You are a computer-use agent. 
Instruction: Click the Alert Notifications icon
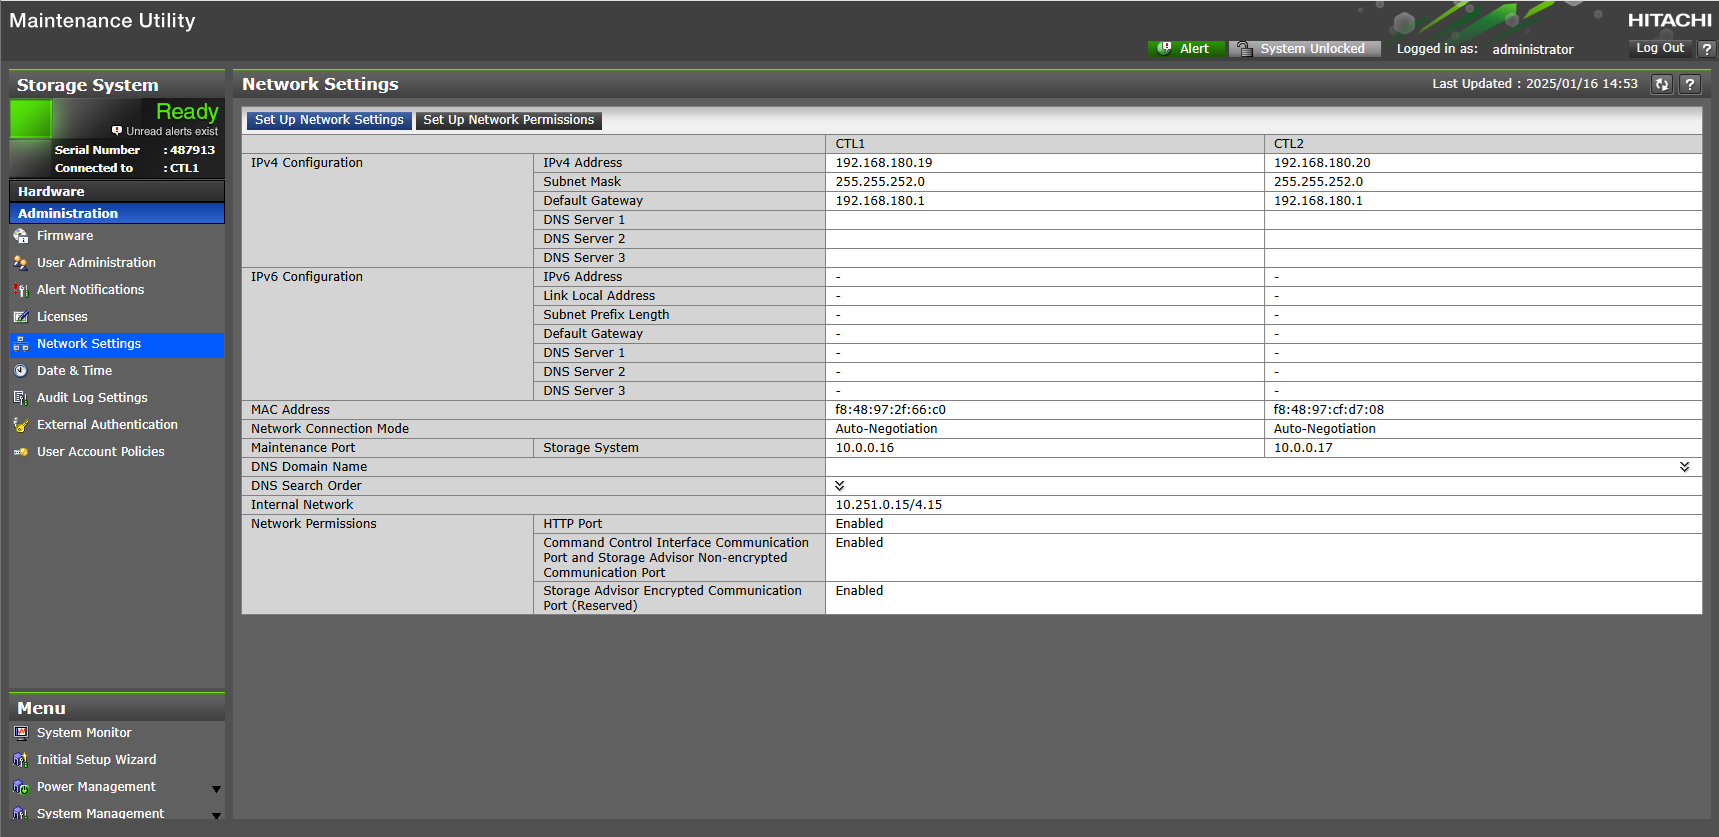(21, 290)
